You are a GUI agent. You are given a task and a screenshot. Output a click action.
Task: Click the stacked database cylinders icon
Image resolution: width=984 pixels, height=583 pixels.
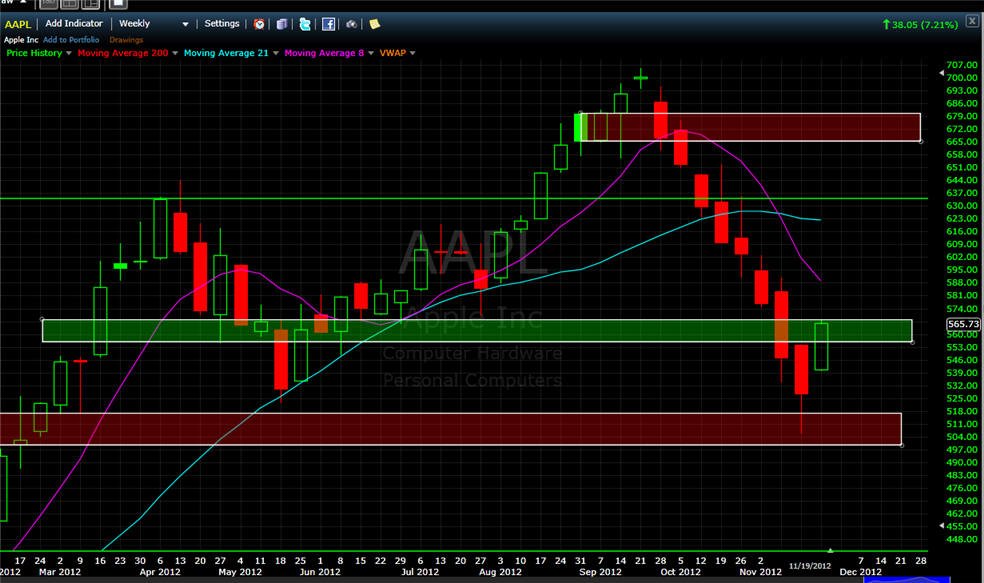[x=282, y=24]
